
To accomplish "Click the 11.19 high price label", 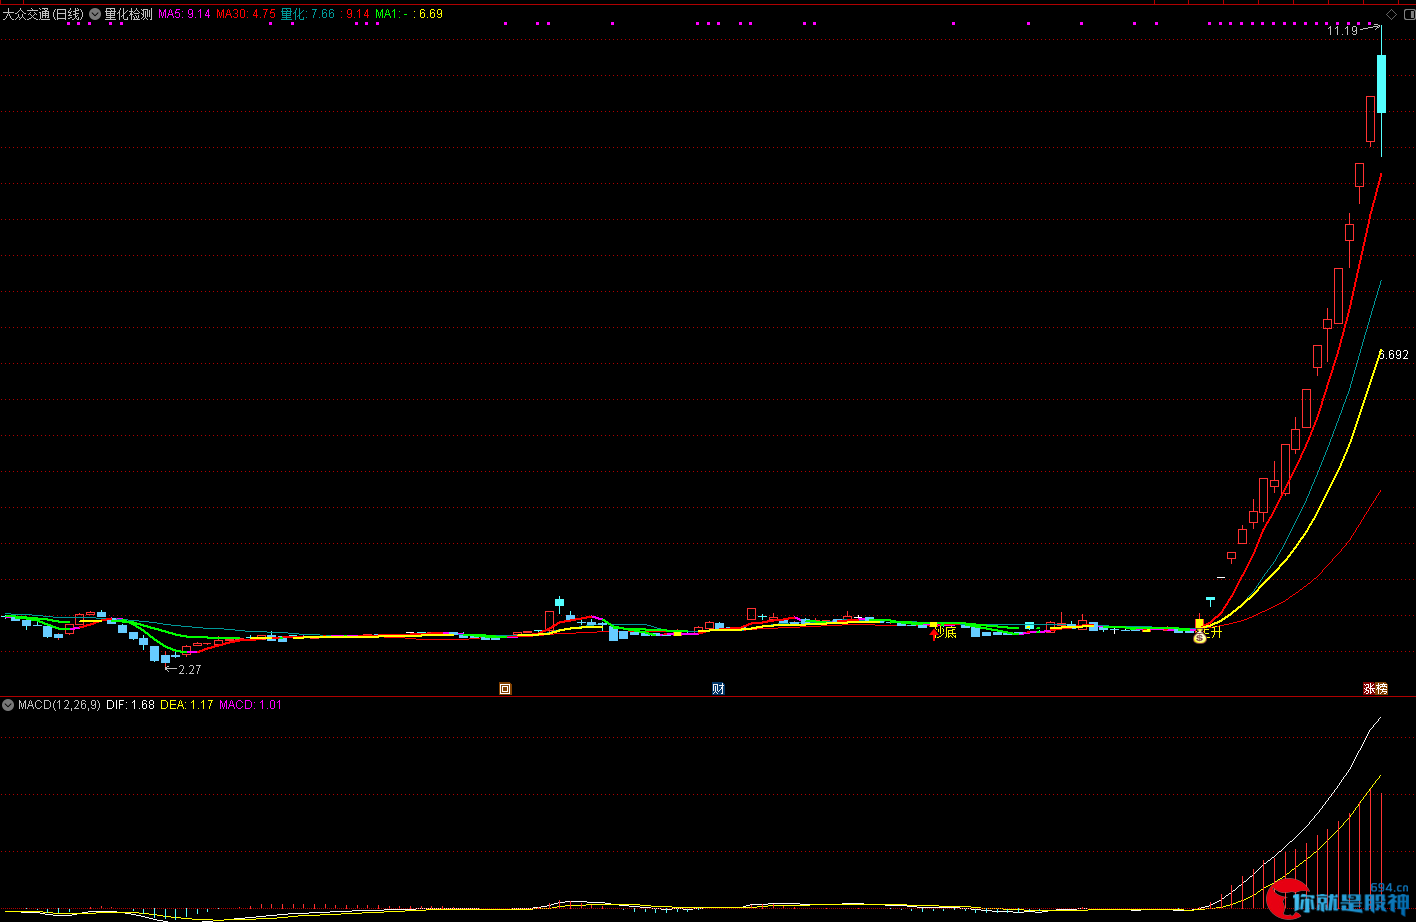I will [x=1342, y=31].
